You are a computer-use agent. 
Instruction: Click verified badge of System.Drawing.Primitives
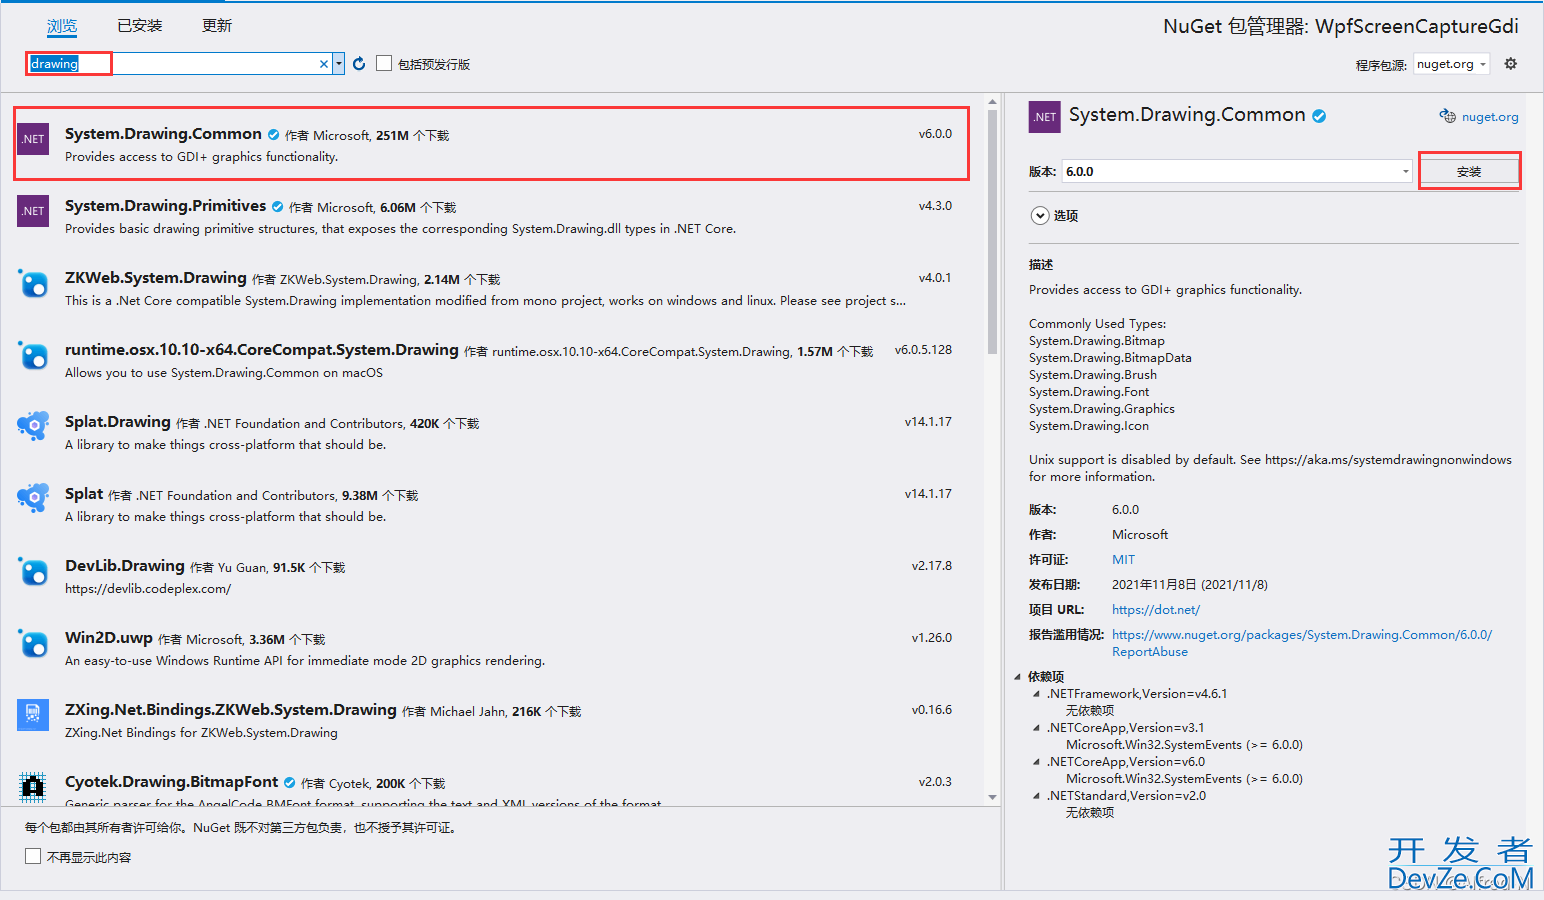pyautogui.click(x=277, y=207)
